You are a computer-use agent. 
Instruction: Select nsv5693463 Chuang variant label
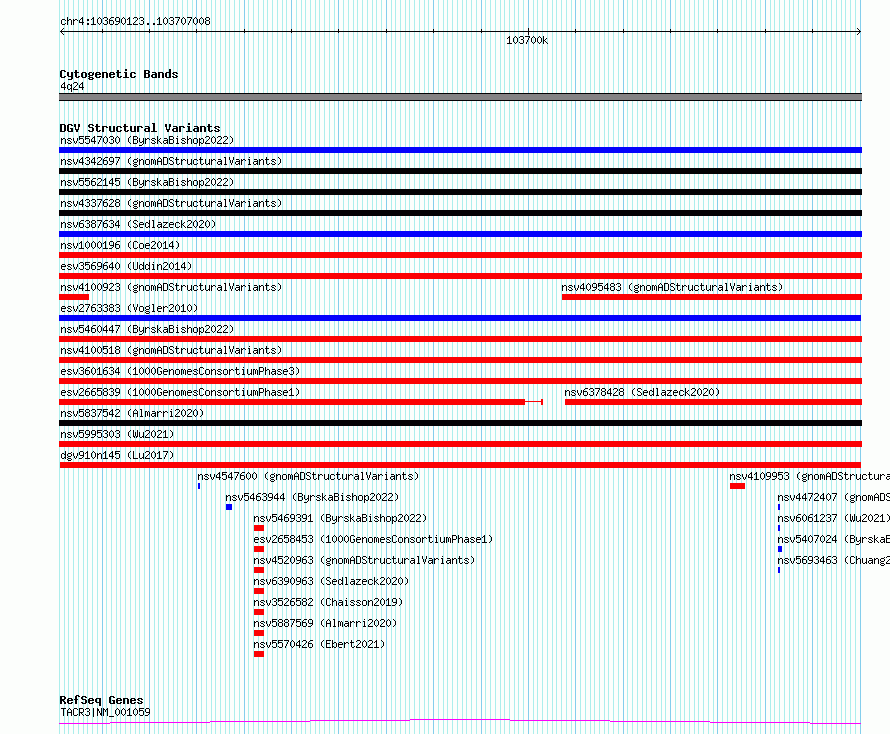click(833, 560)
